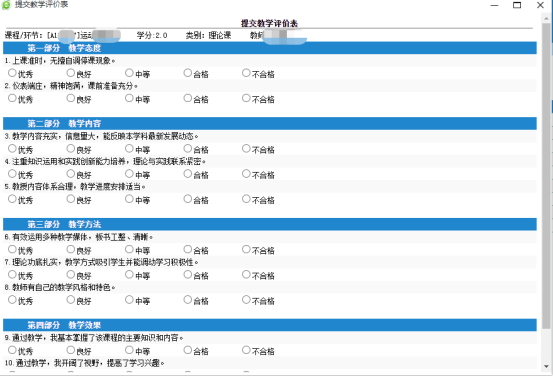The height and width of the screenshot is (376, 553).
Task: Pick 良好 for question 4 注重知识运用
Action: pos(71,174)
